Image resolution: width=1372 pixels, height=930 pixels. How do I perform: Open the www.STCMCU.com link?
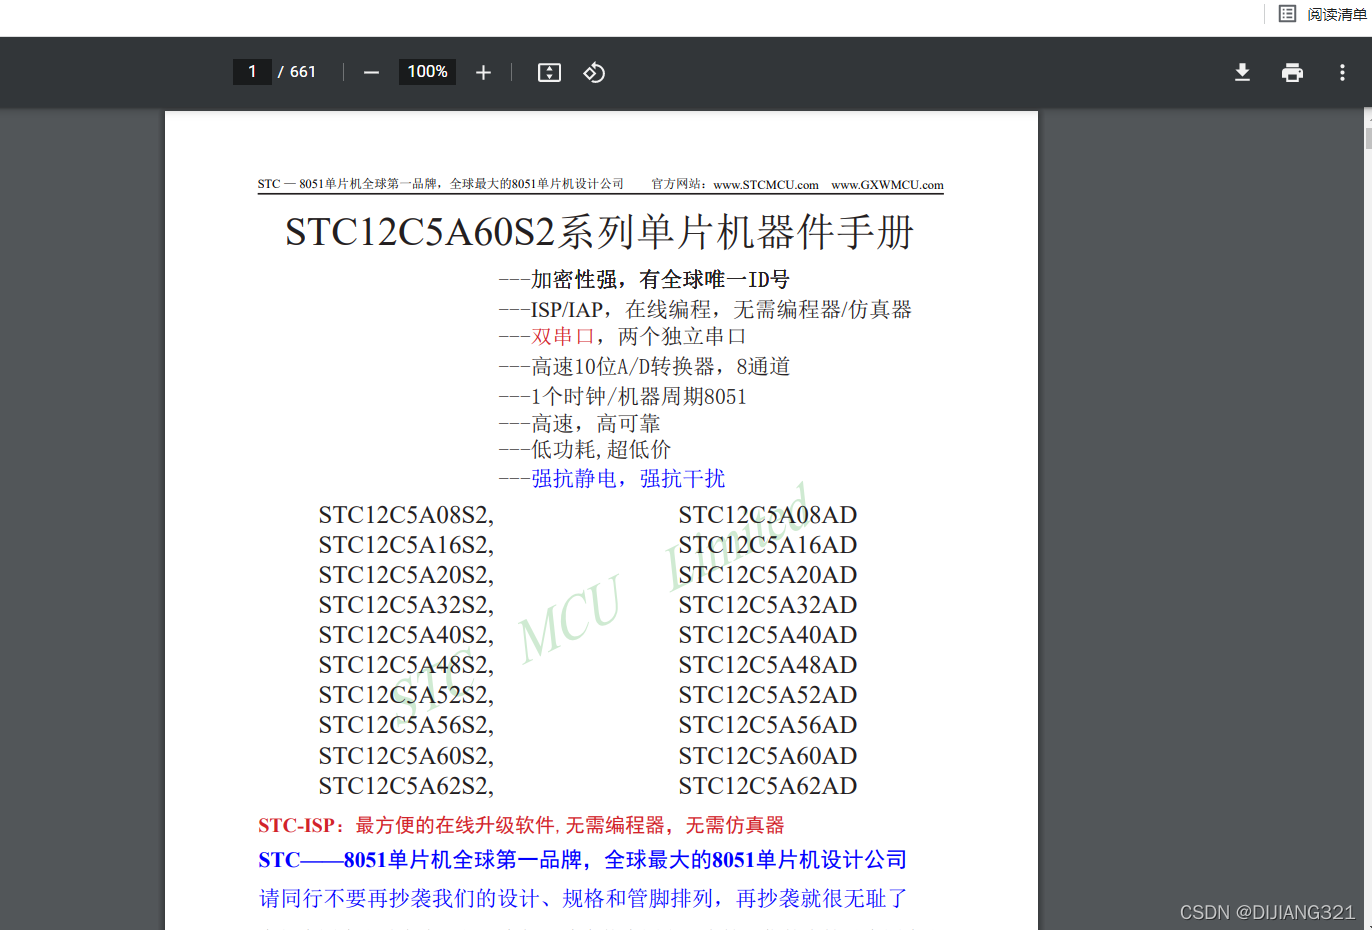(x=765, y=185)
